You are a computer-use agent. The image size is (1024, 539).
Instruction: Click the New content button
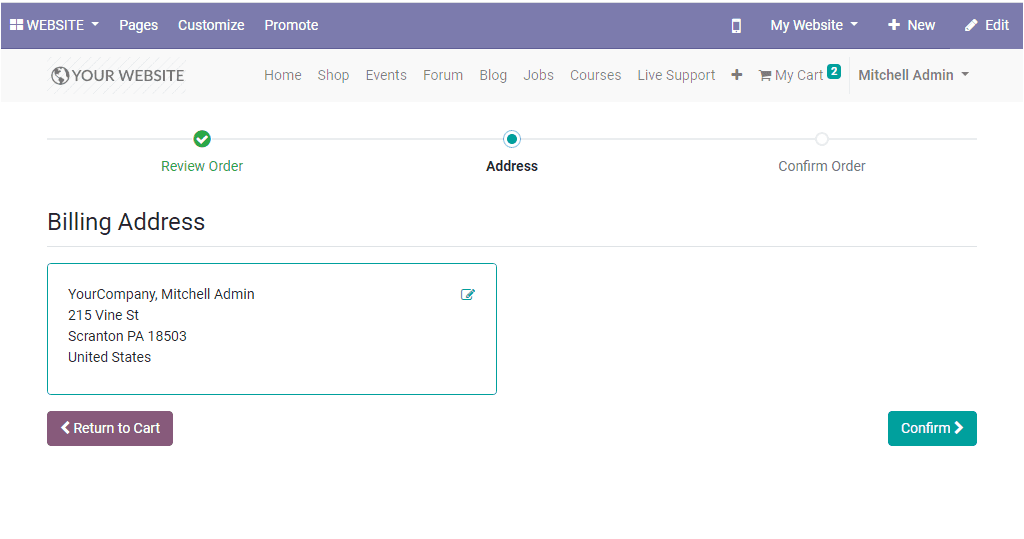(x=912, y=25)
